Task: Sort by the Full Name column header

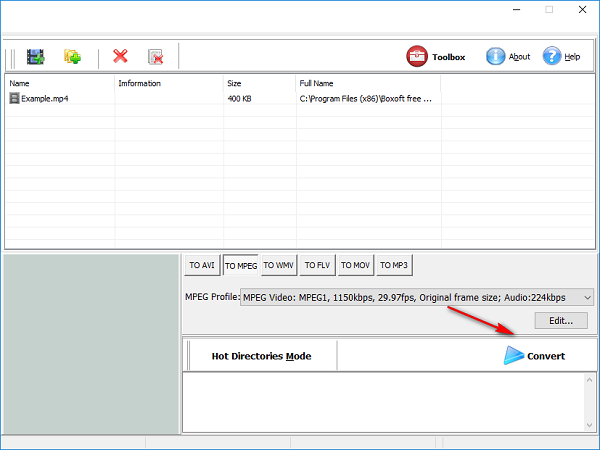Action: [368, 83]
